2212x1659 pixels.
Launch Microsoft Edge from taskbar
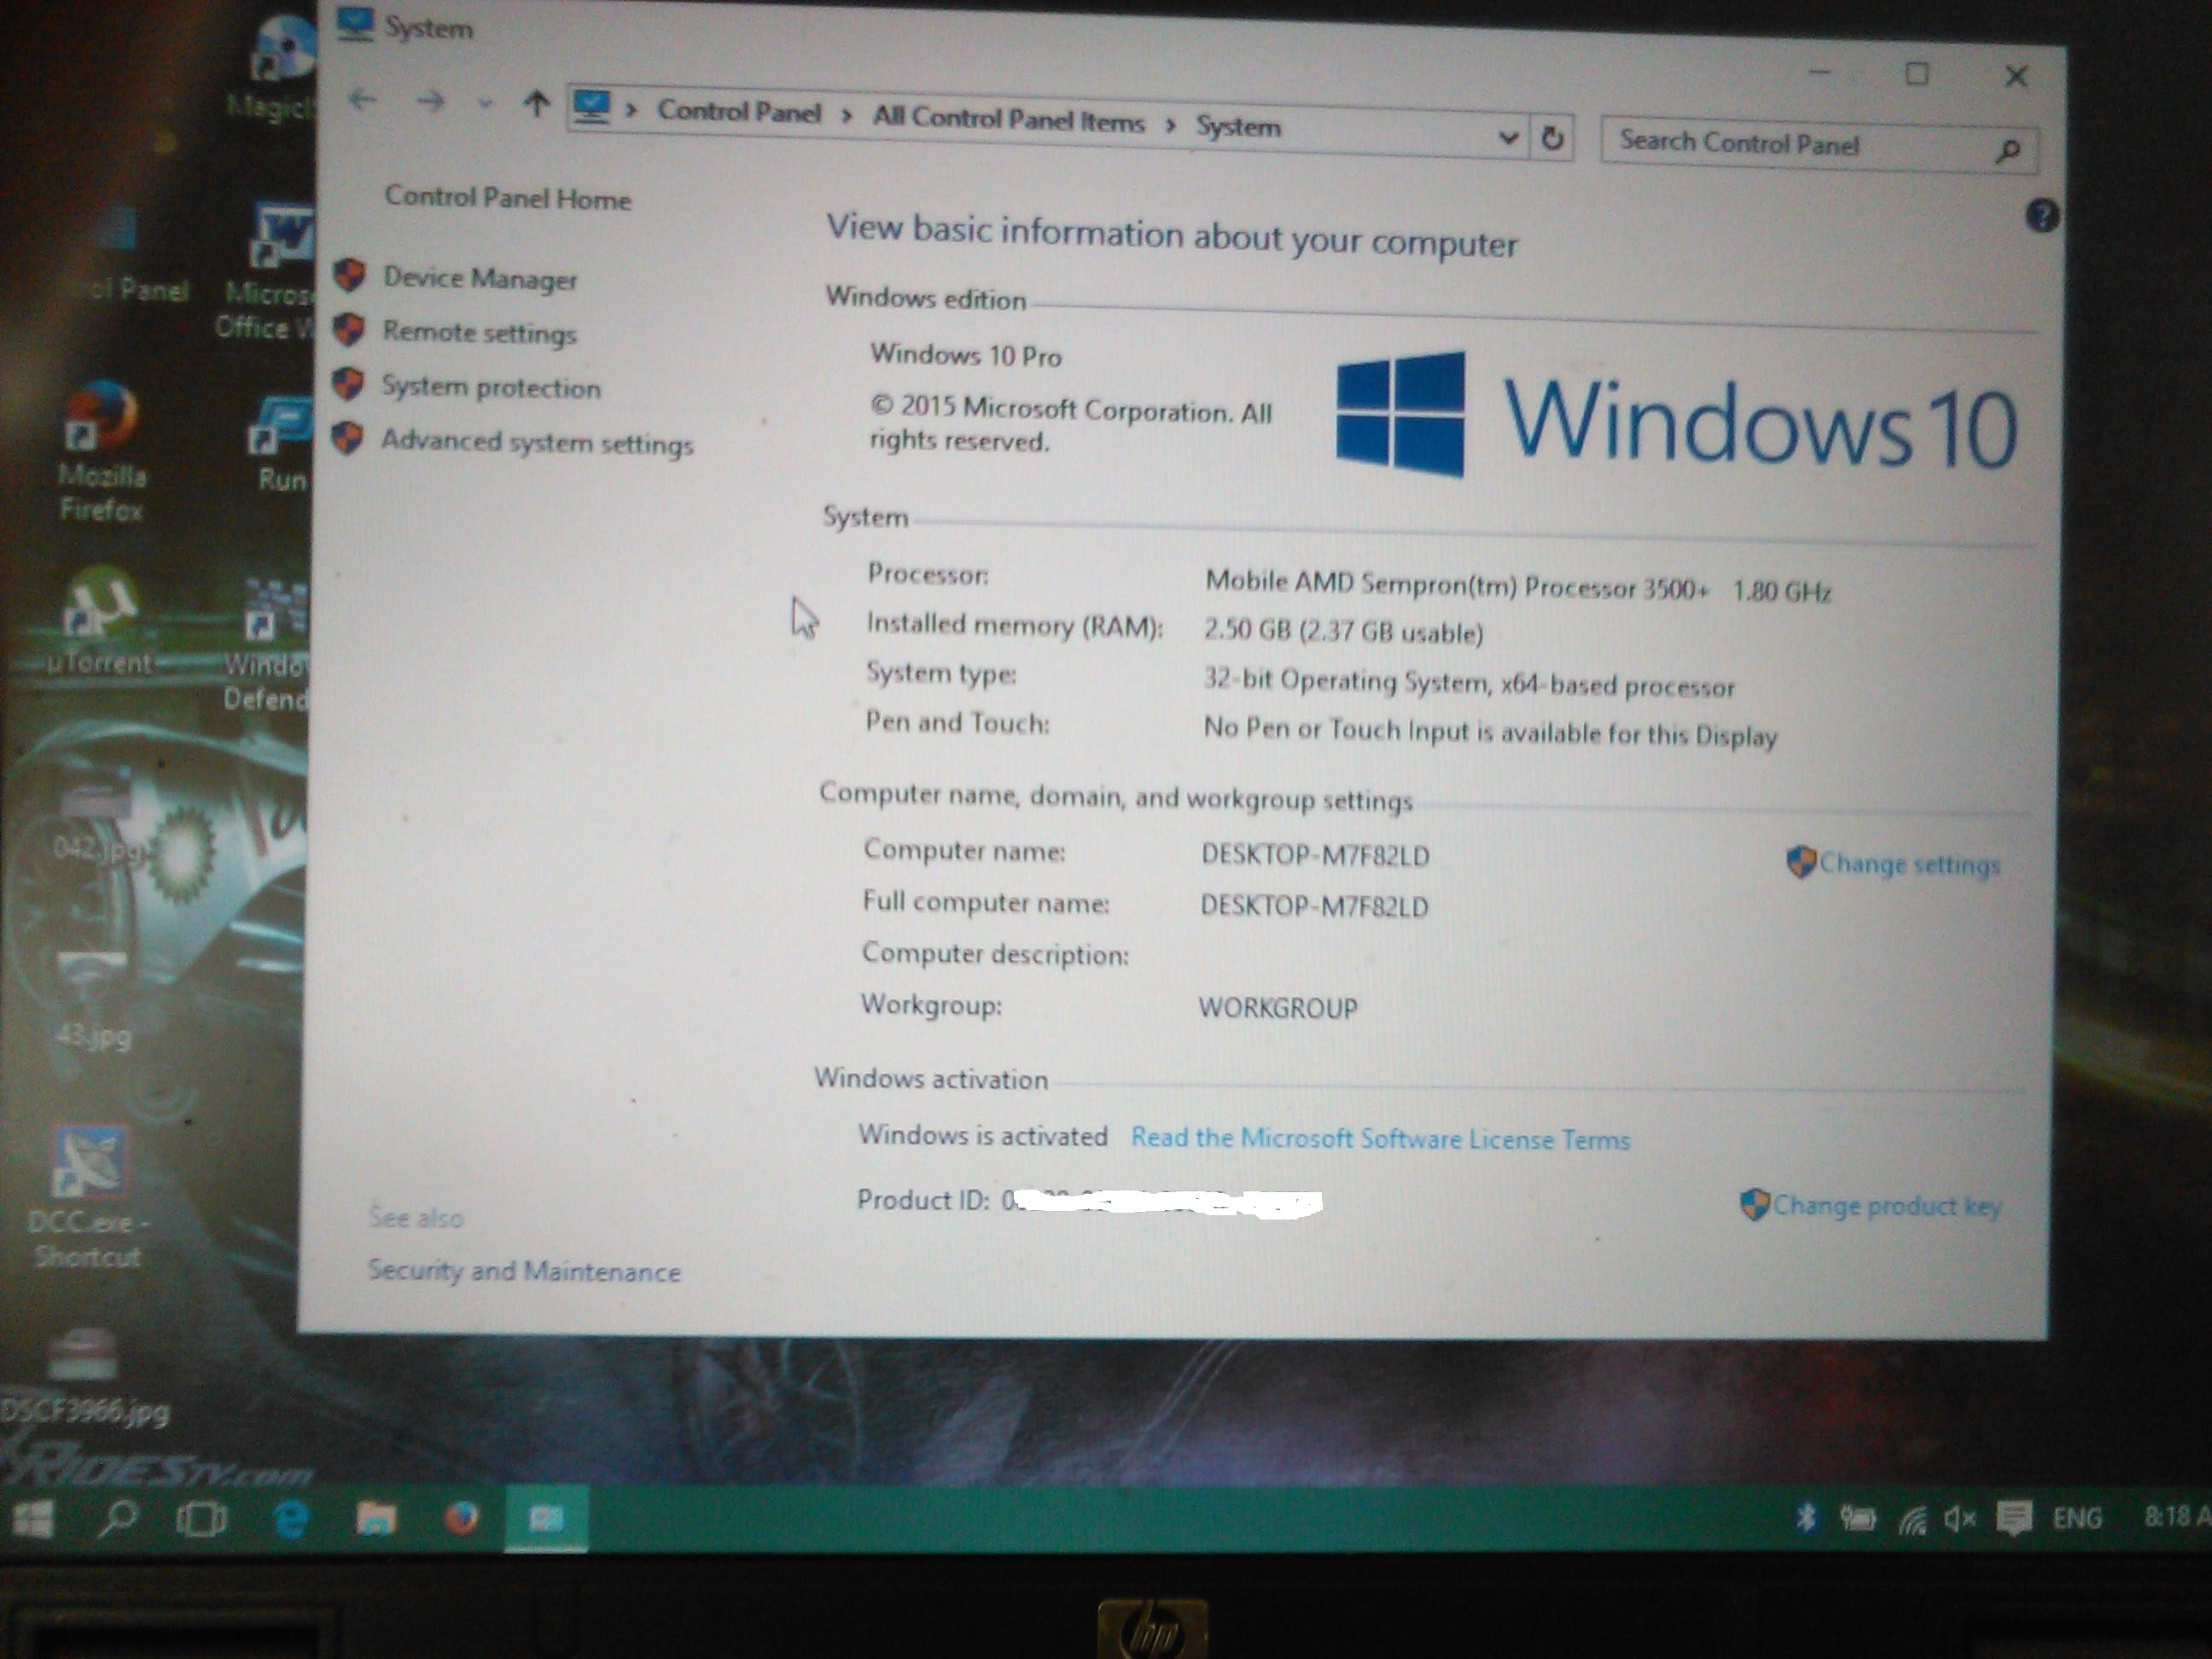pos(291,1519)
